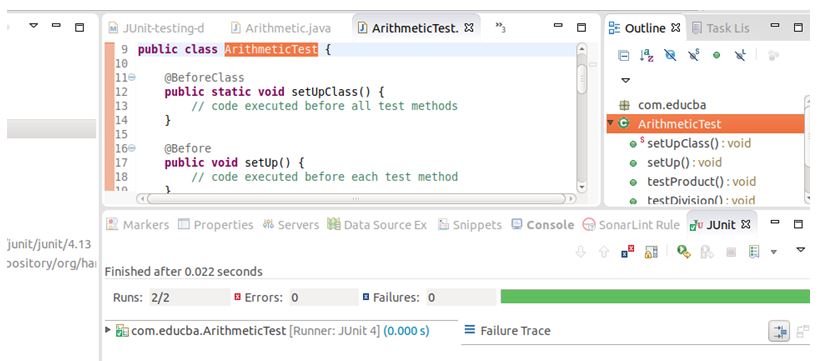
Task: Click Rerun Test Failures First icon
Action: coord(707,252)
